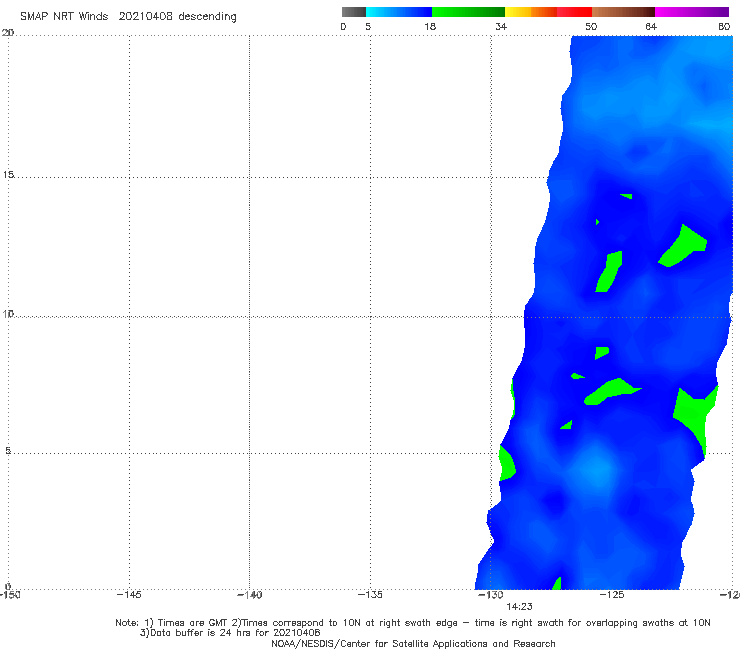Click the magenta-purple segment of the color bar
The image size is (740, 650).
pyautogui.click(x=692, y=12)
